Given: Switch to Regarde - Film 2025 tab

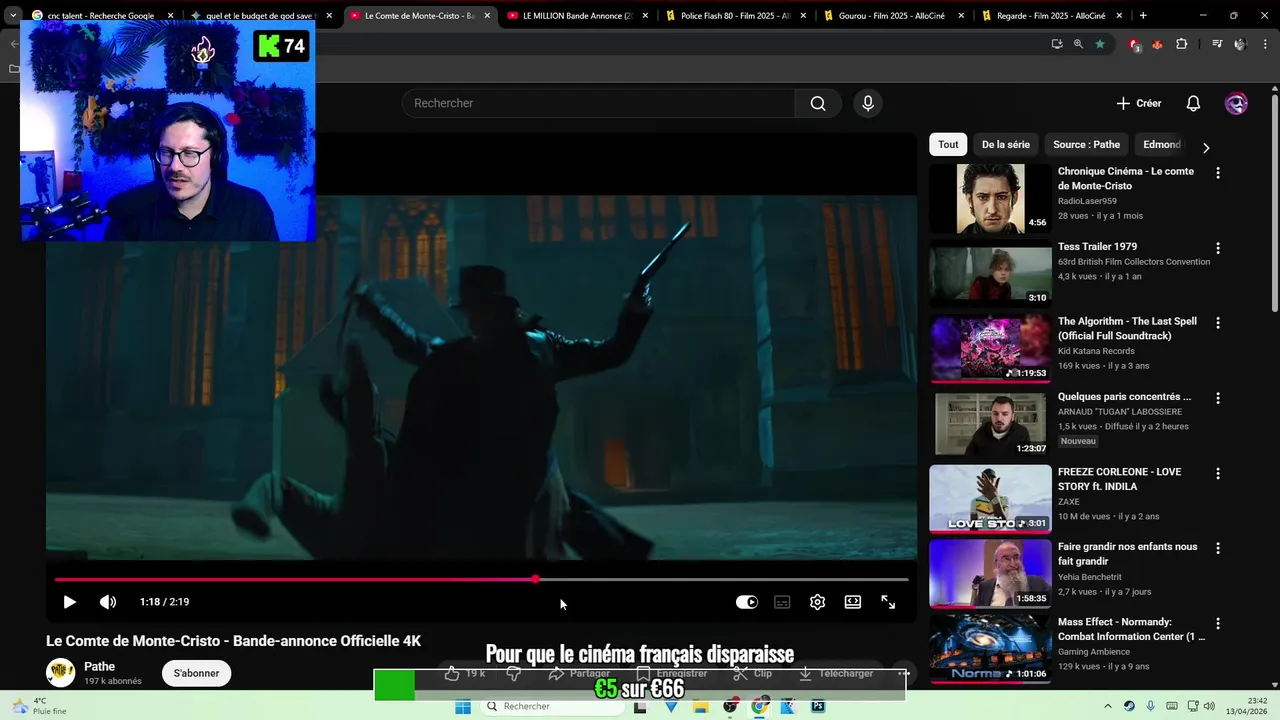Looking at the screenshot, I should pyautogui.click(x=1052, y=16).
